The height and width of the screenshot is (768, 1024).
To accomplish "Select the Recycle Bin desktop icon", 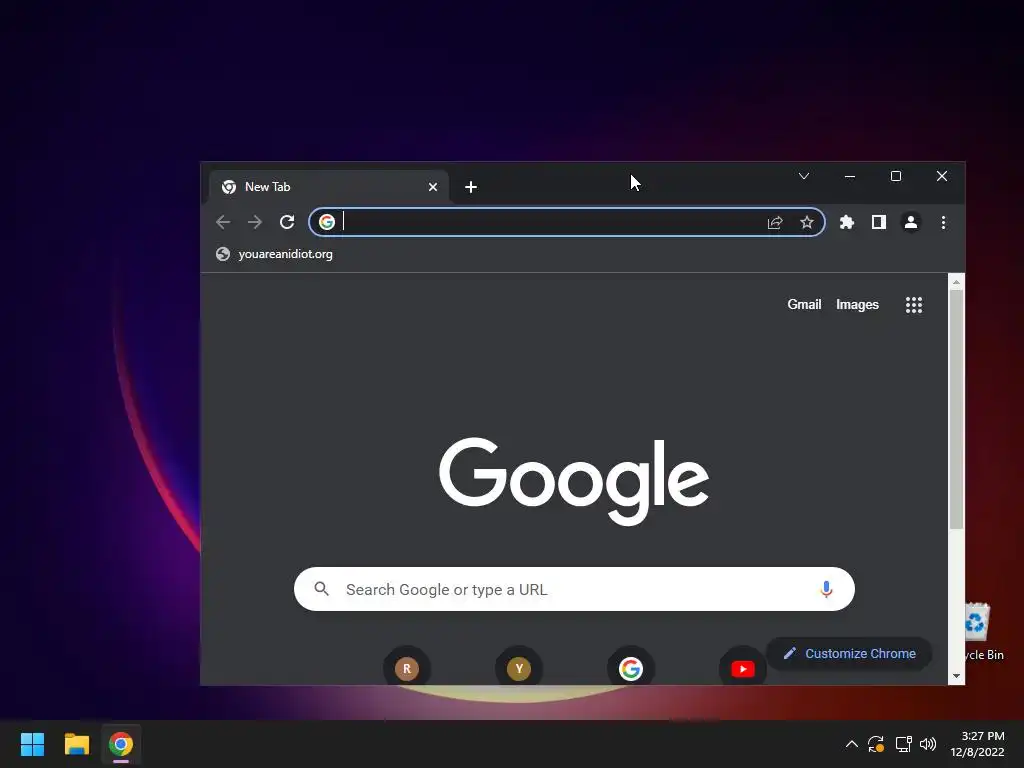I will point(984,632).
